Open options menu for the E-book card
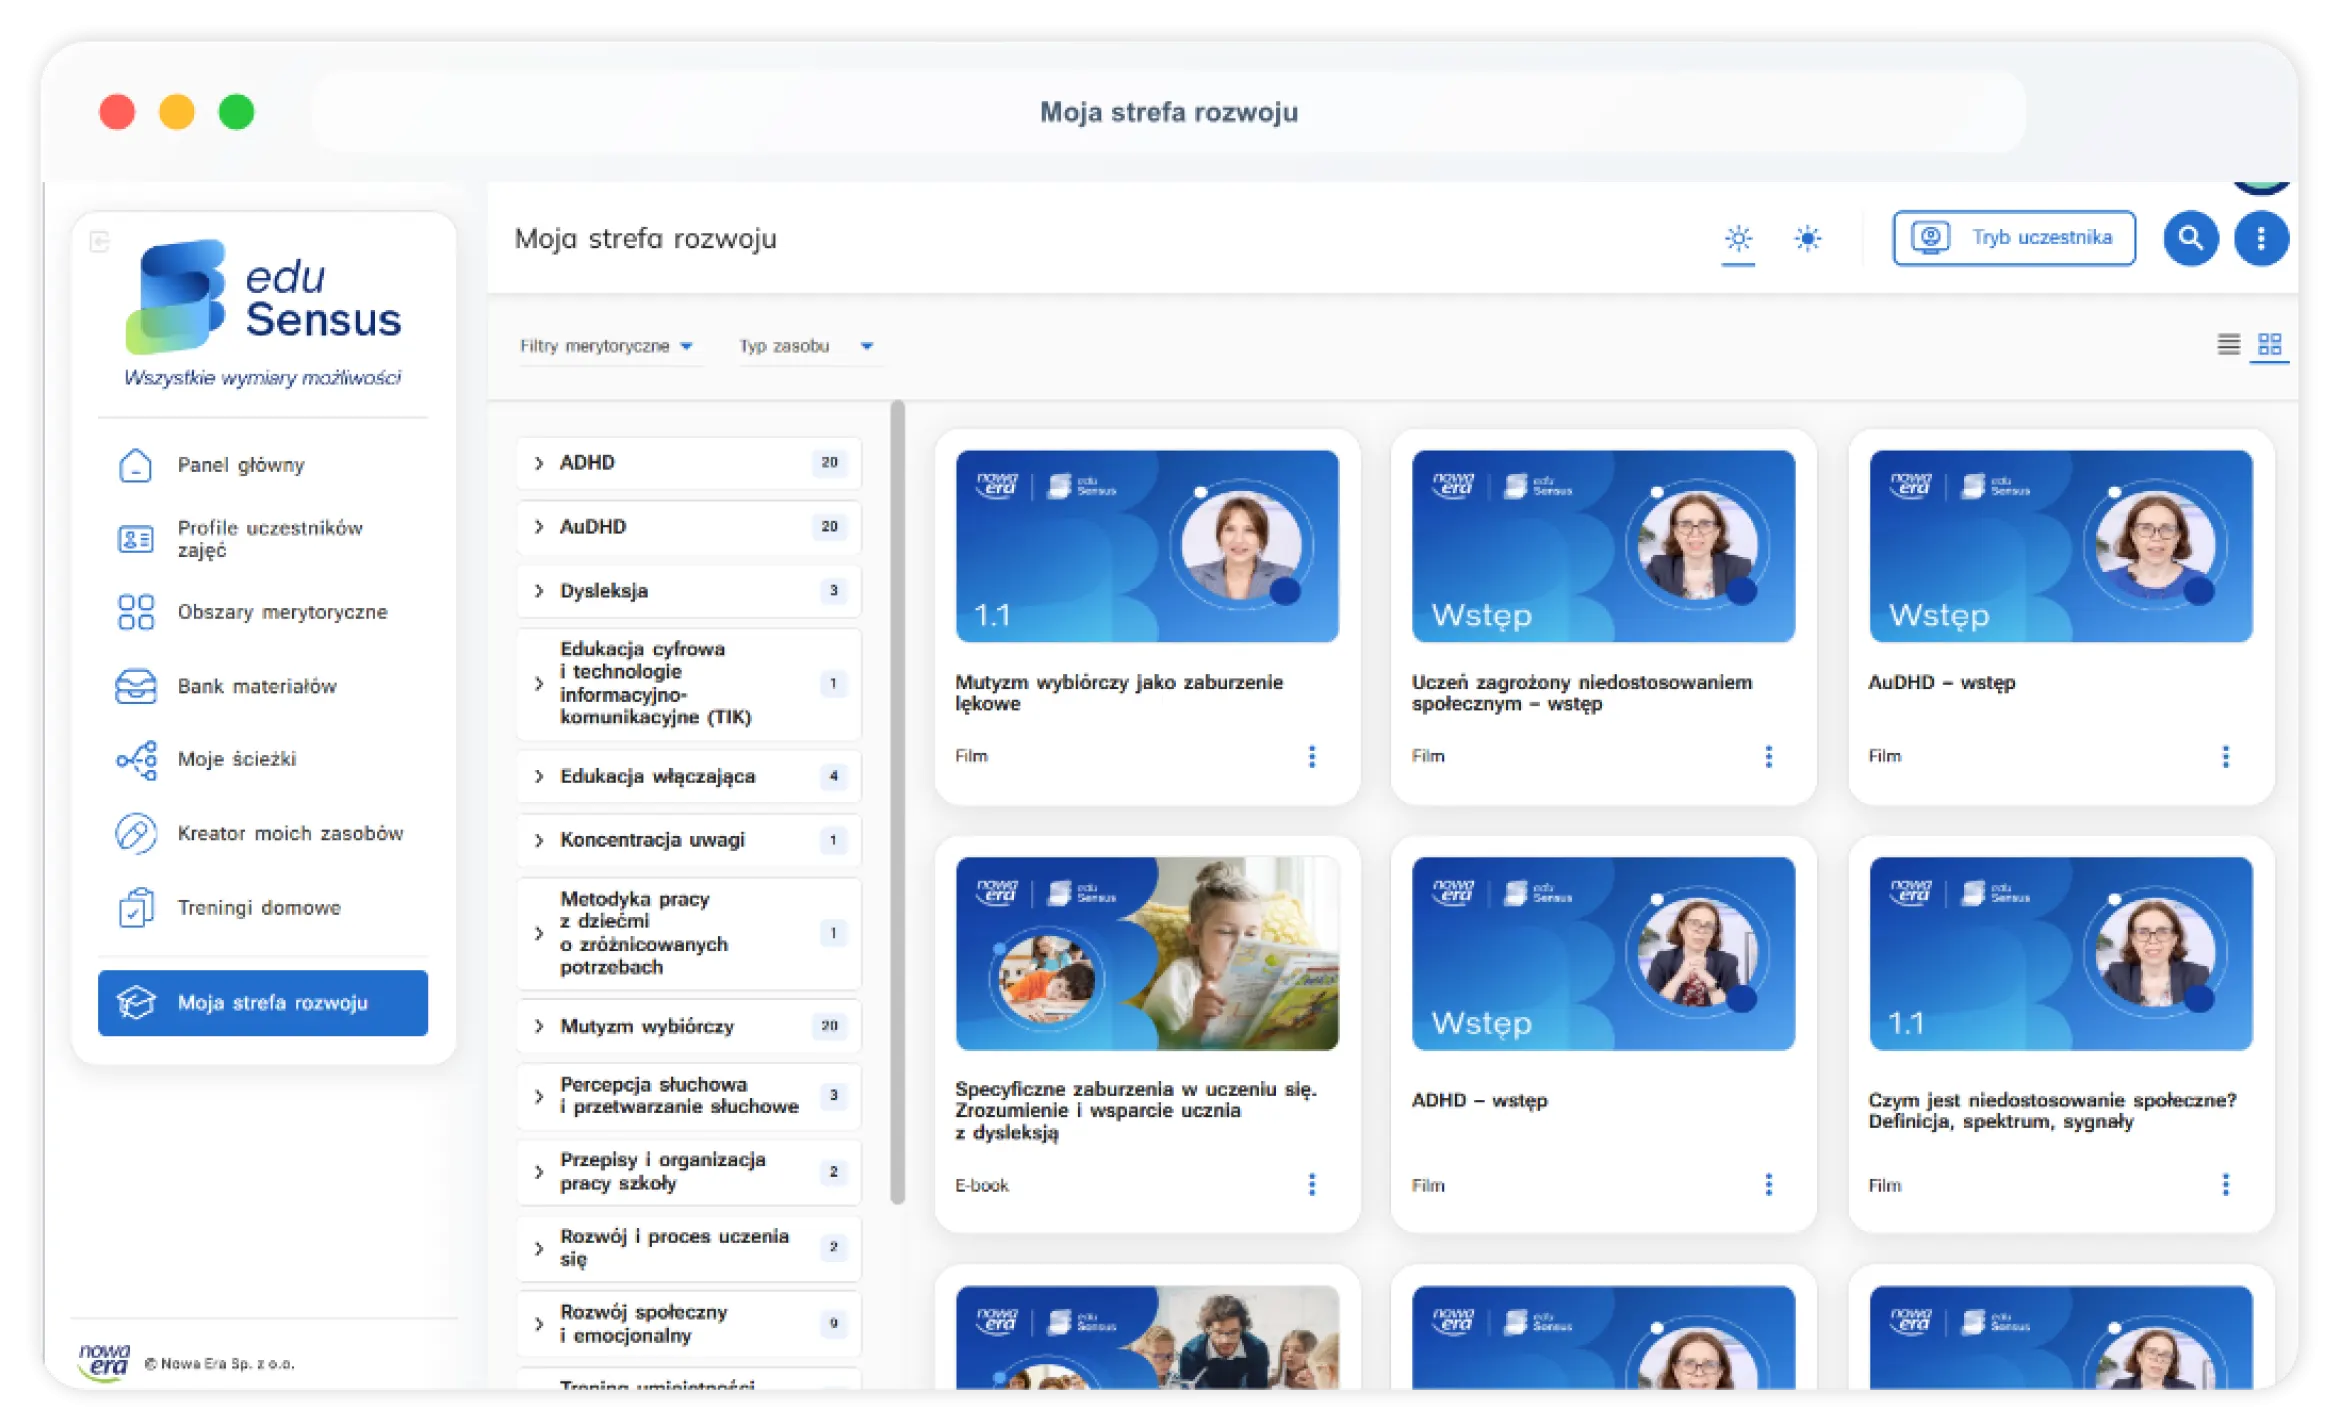Image resolution: width=2340 pixels, height=1426 pixels. tap(1312, 1185)
